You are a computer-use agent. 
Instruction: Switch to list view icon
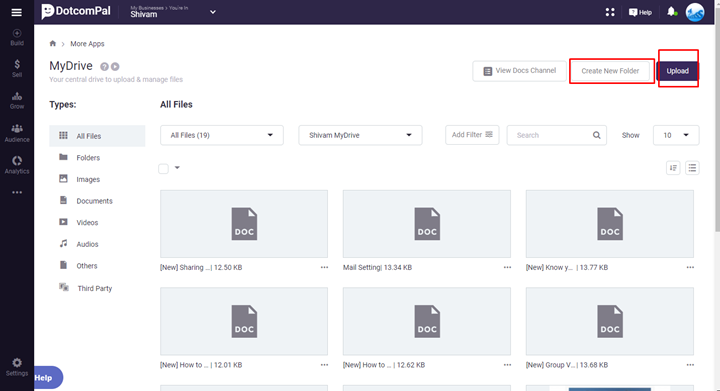click(x=692, y=168)
